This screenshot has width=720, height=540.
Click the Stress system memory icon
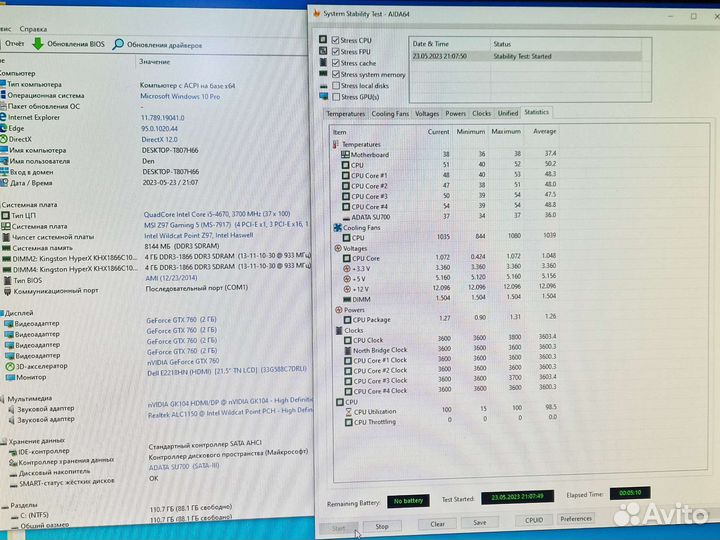(x=323, y=73)
